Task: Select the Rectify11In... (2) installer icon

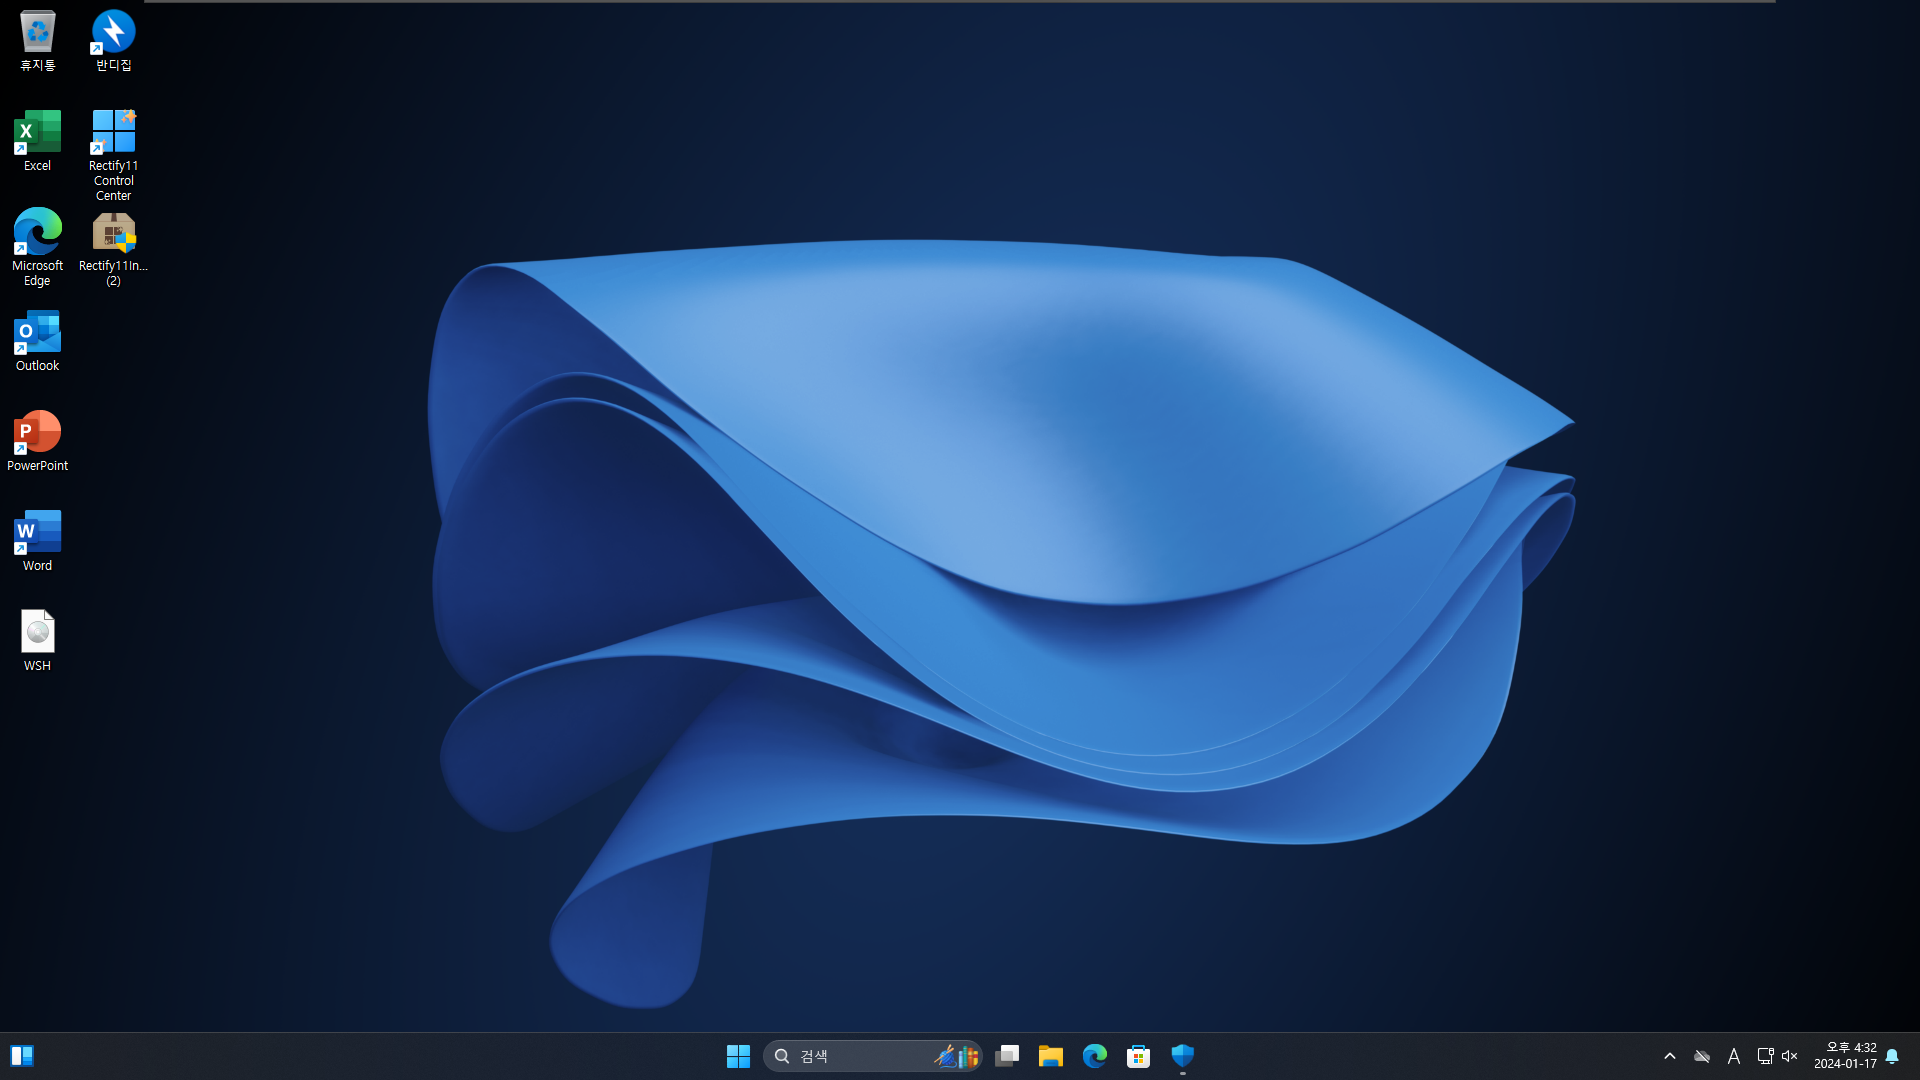Action: tap(113, 248)
